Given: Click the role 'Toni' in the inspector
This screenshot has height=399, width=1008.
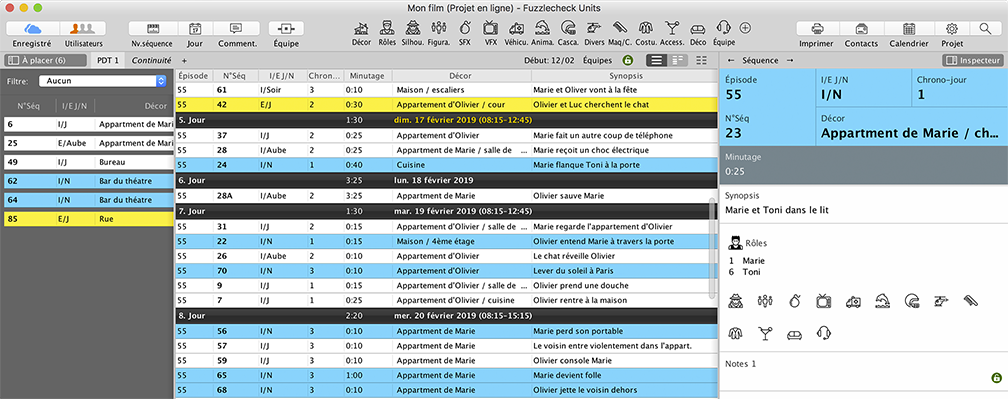Looking at the screenshot, I should coord(752,272).
